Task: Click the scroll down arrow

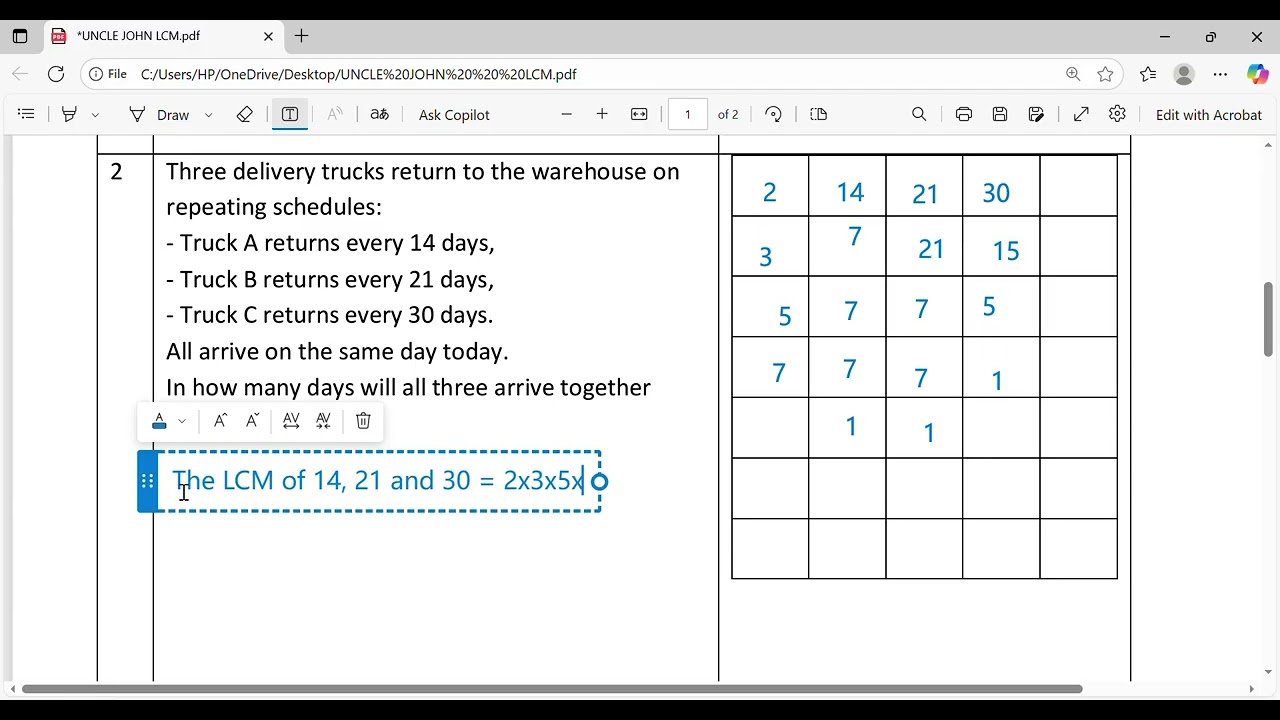Action: tap(1268, 673)
